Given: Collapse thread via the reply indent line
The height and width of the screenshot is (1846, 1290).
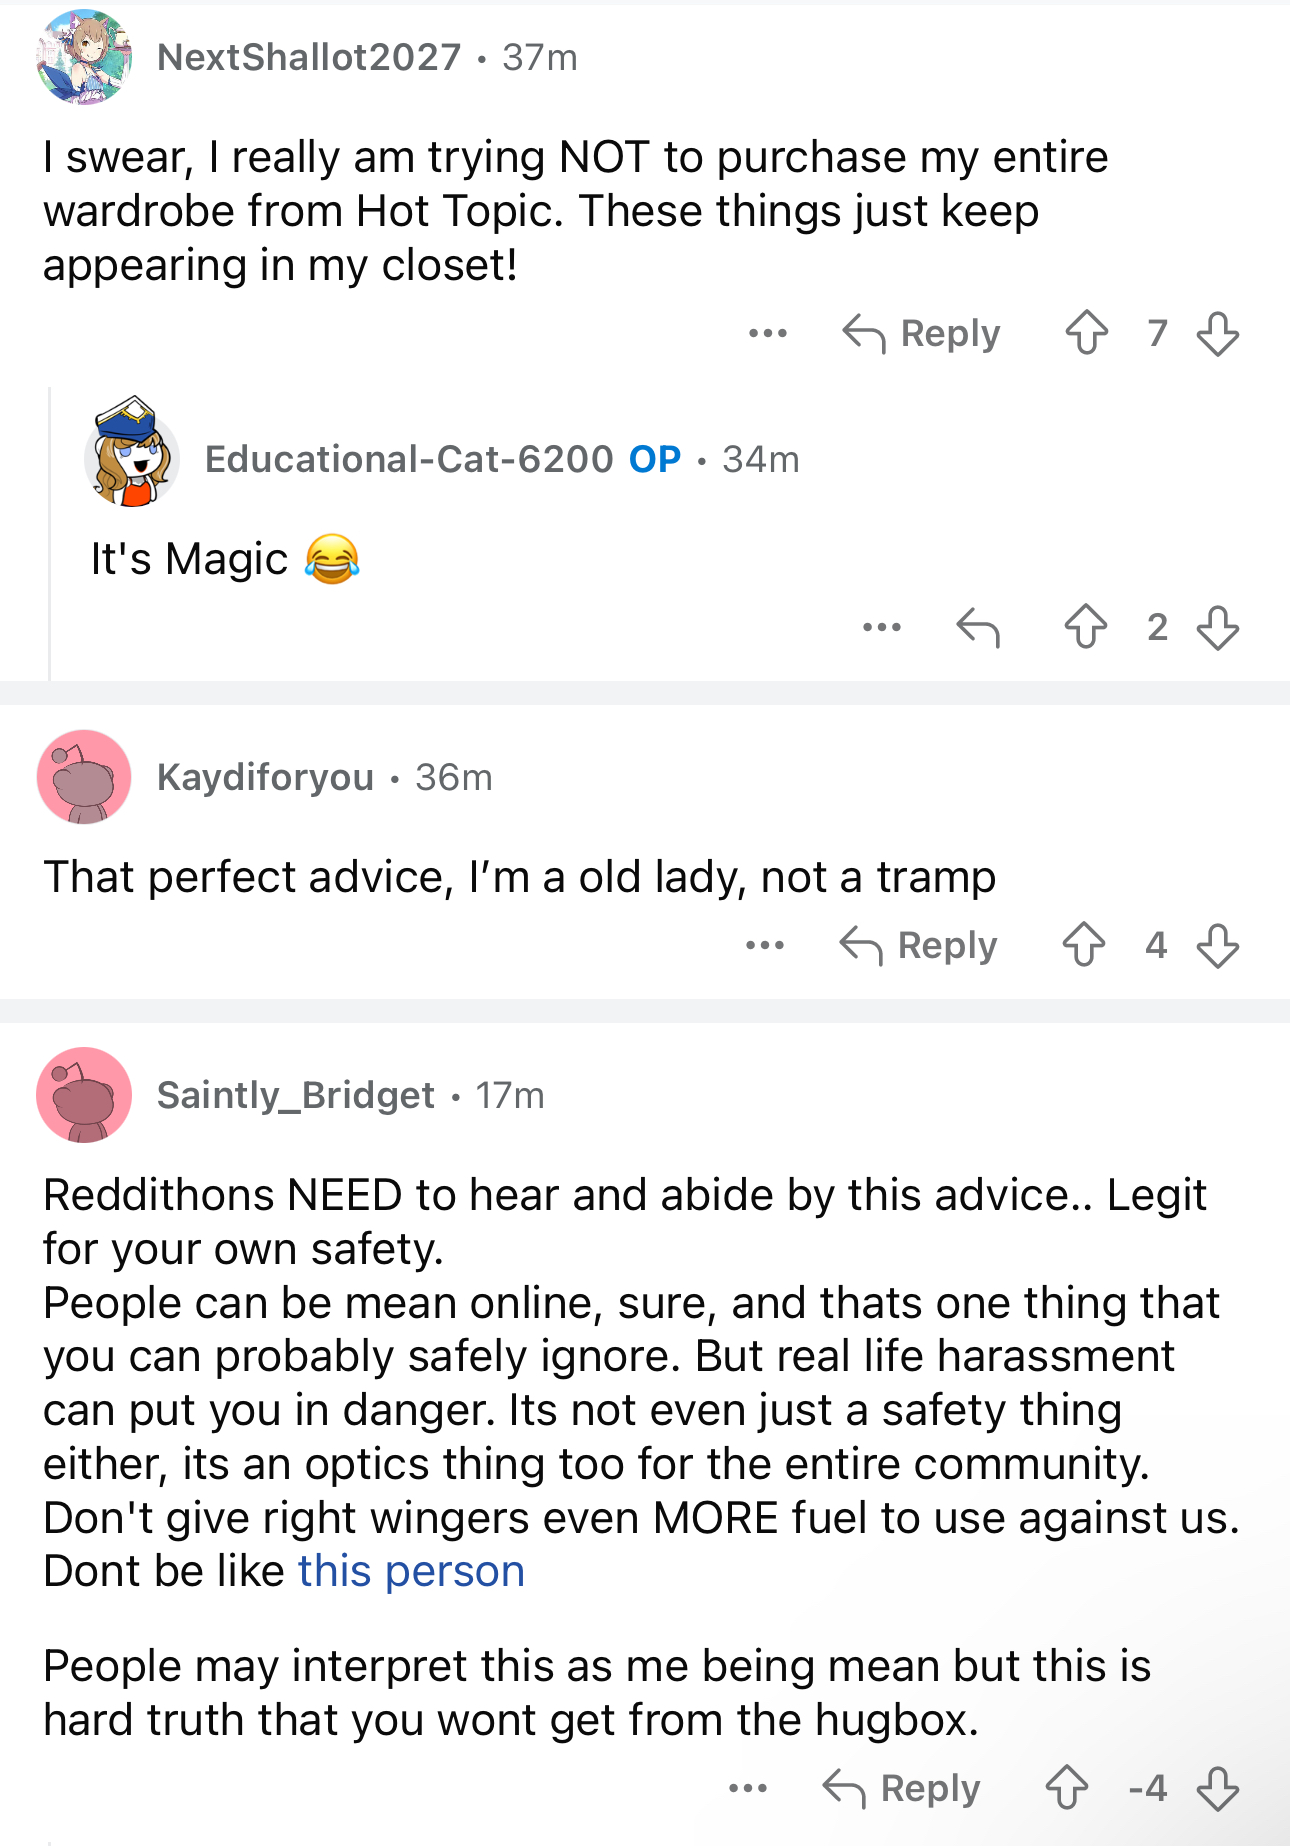Looking at the screenshot, I should (x=50, y=534).
